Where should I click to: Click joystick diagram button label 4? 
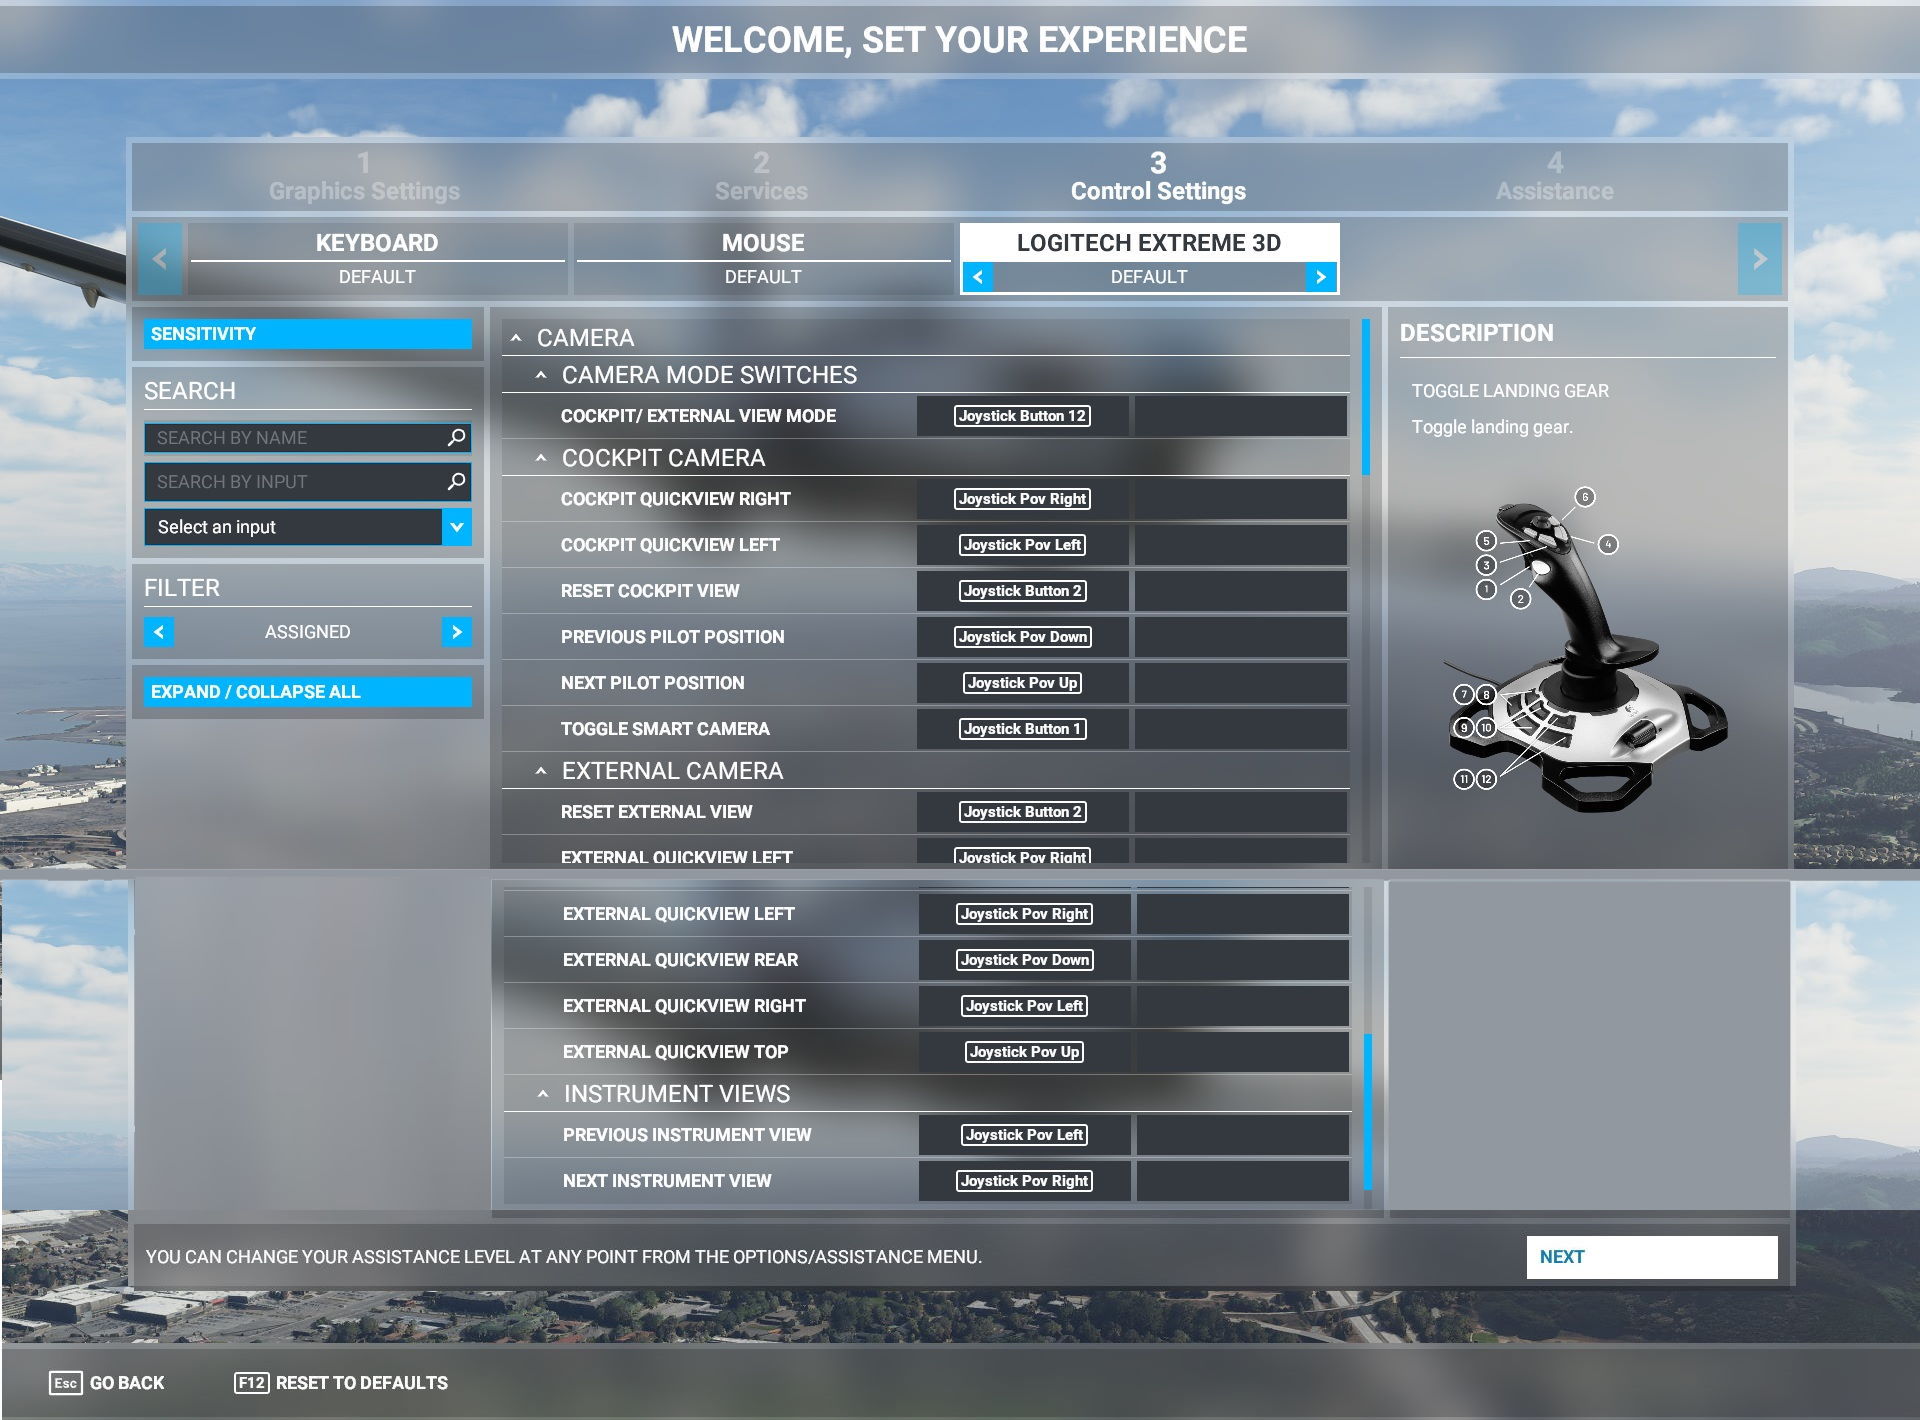[x=1608, y=545]
